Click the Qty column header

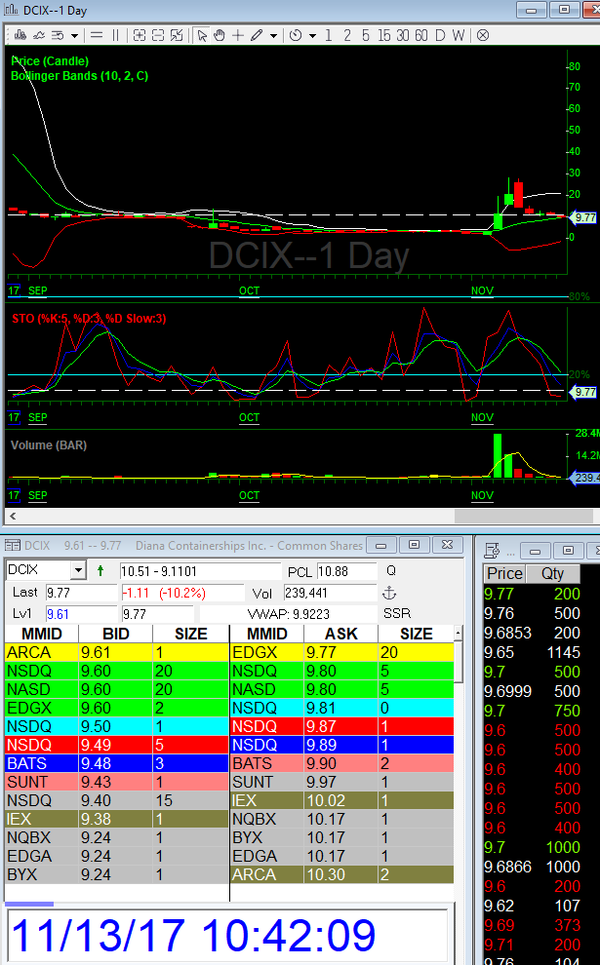tap(553, 574)
